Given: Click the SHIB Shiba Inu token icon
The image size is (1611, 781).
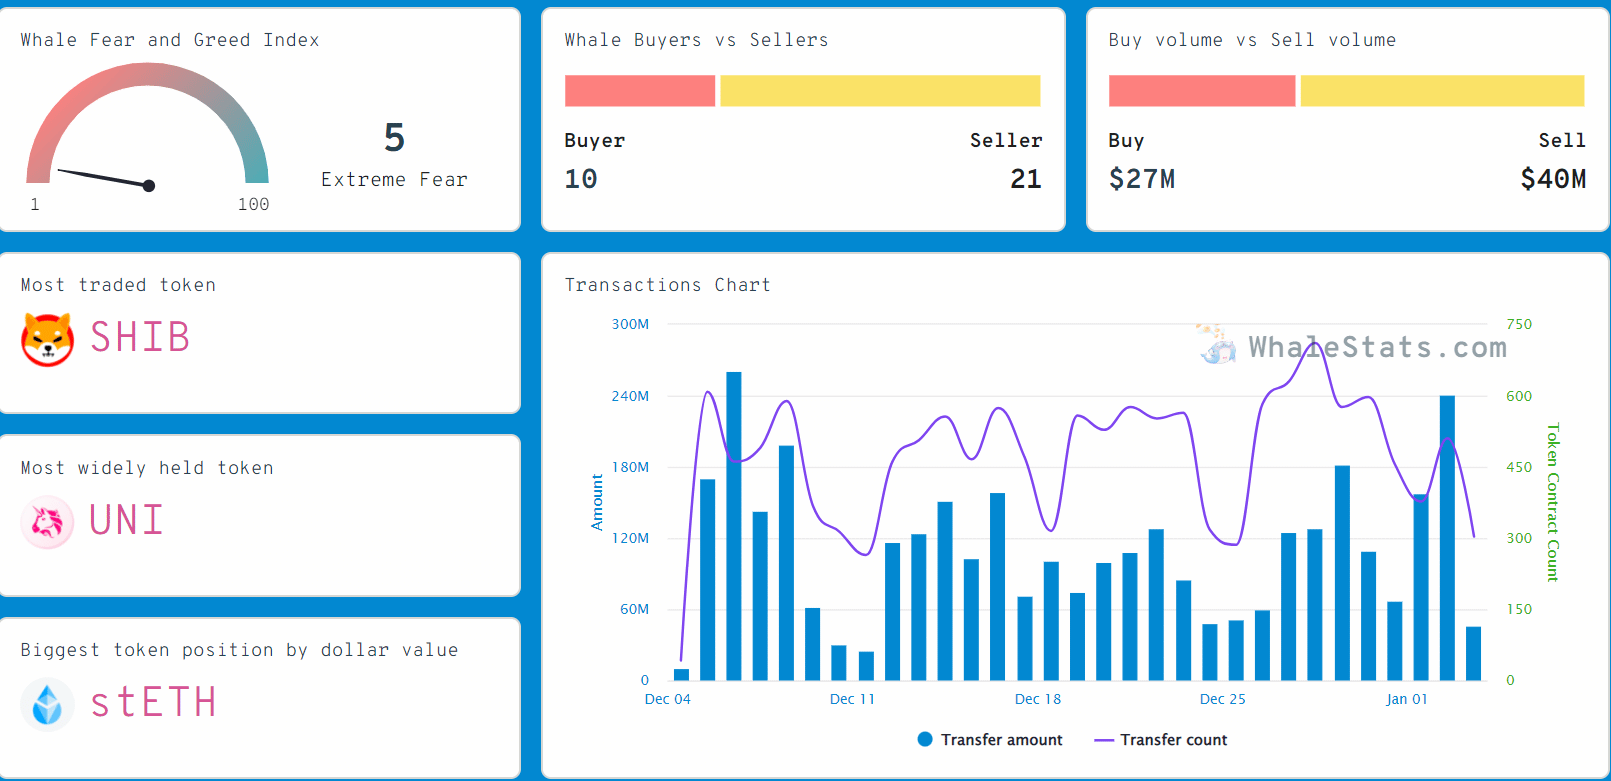Looking at the screenshot, I should click(x=47, y=339).
